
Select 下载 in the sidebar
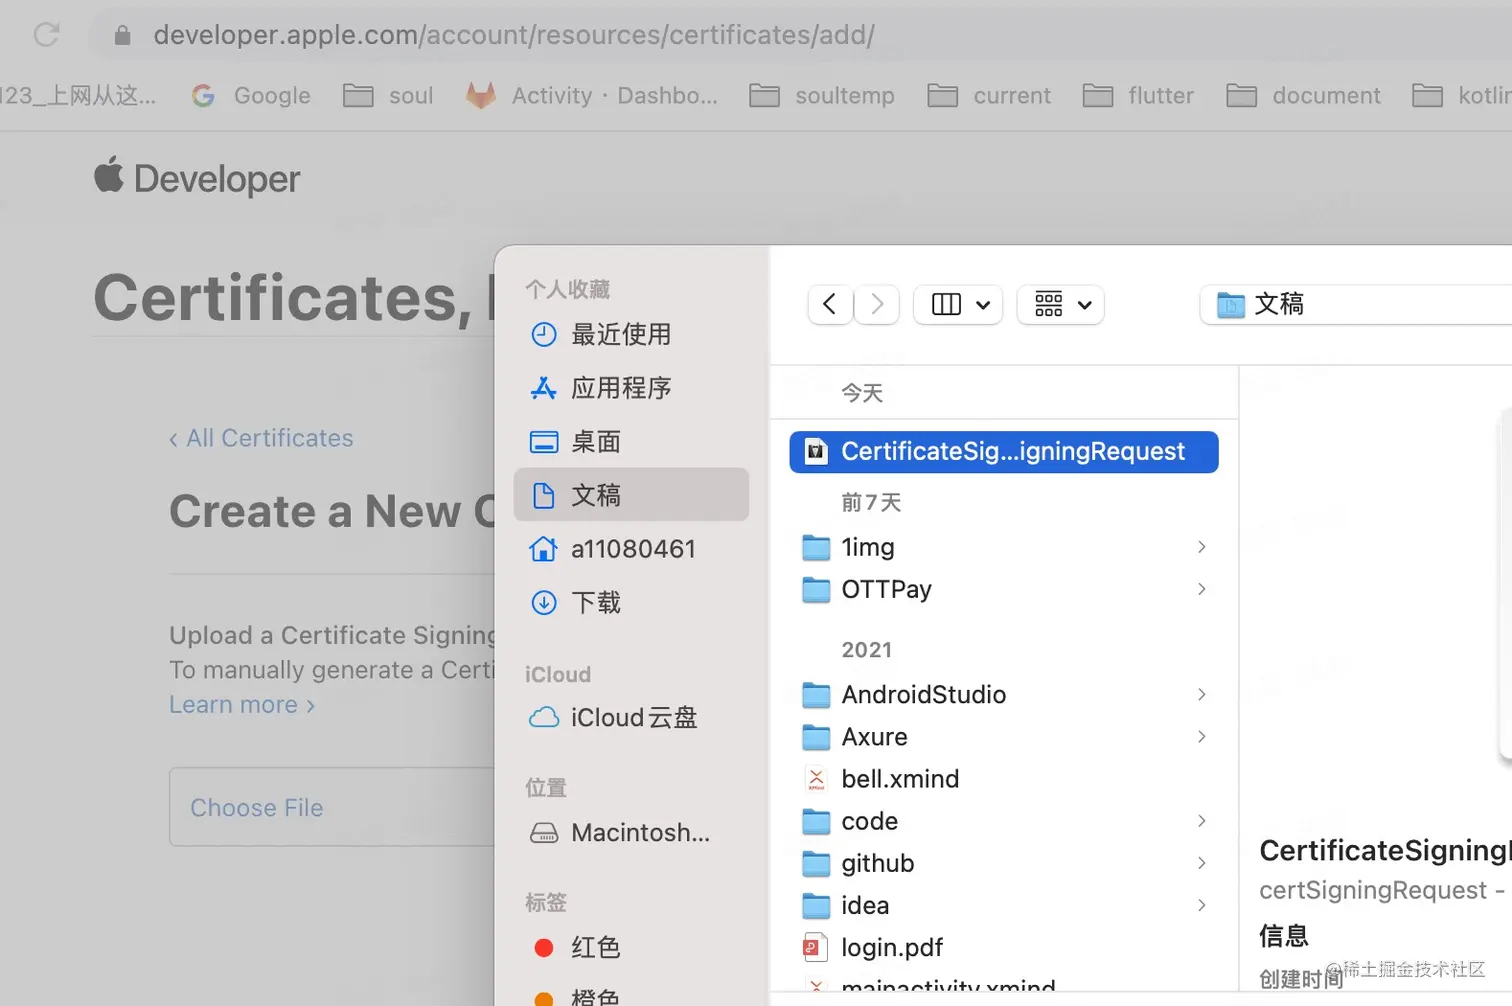631,603
